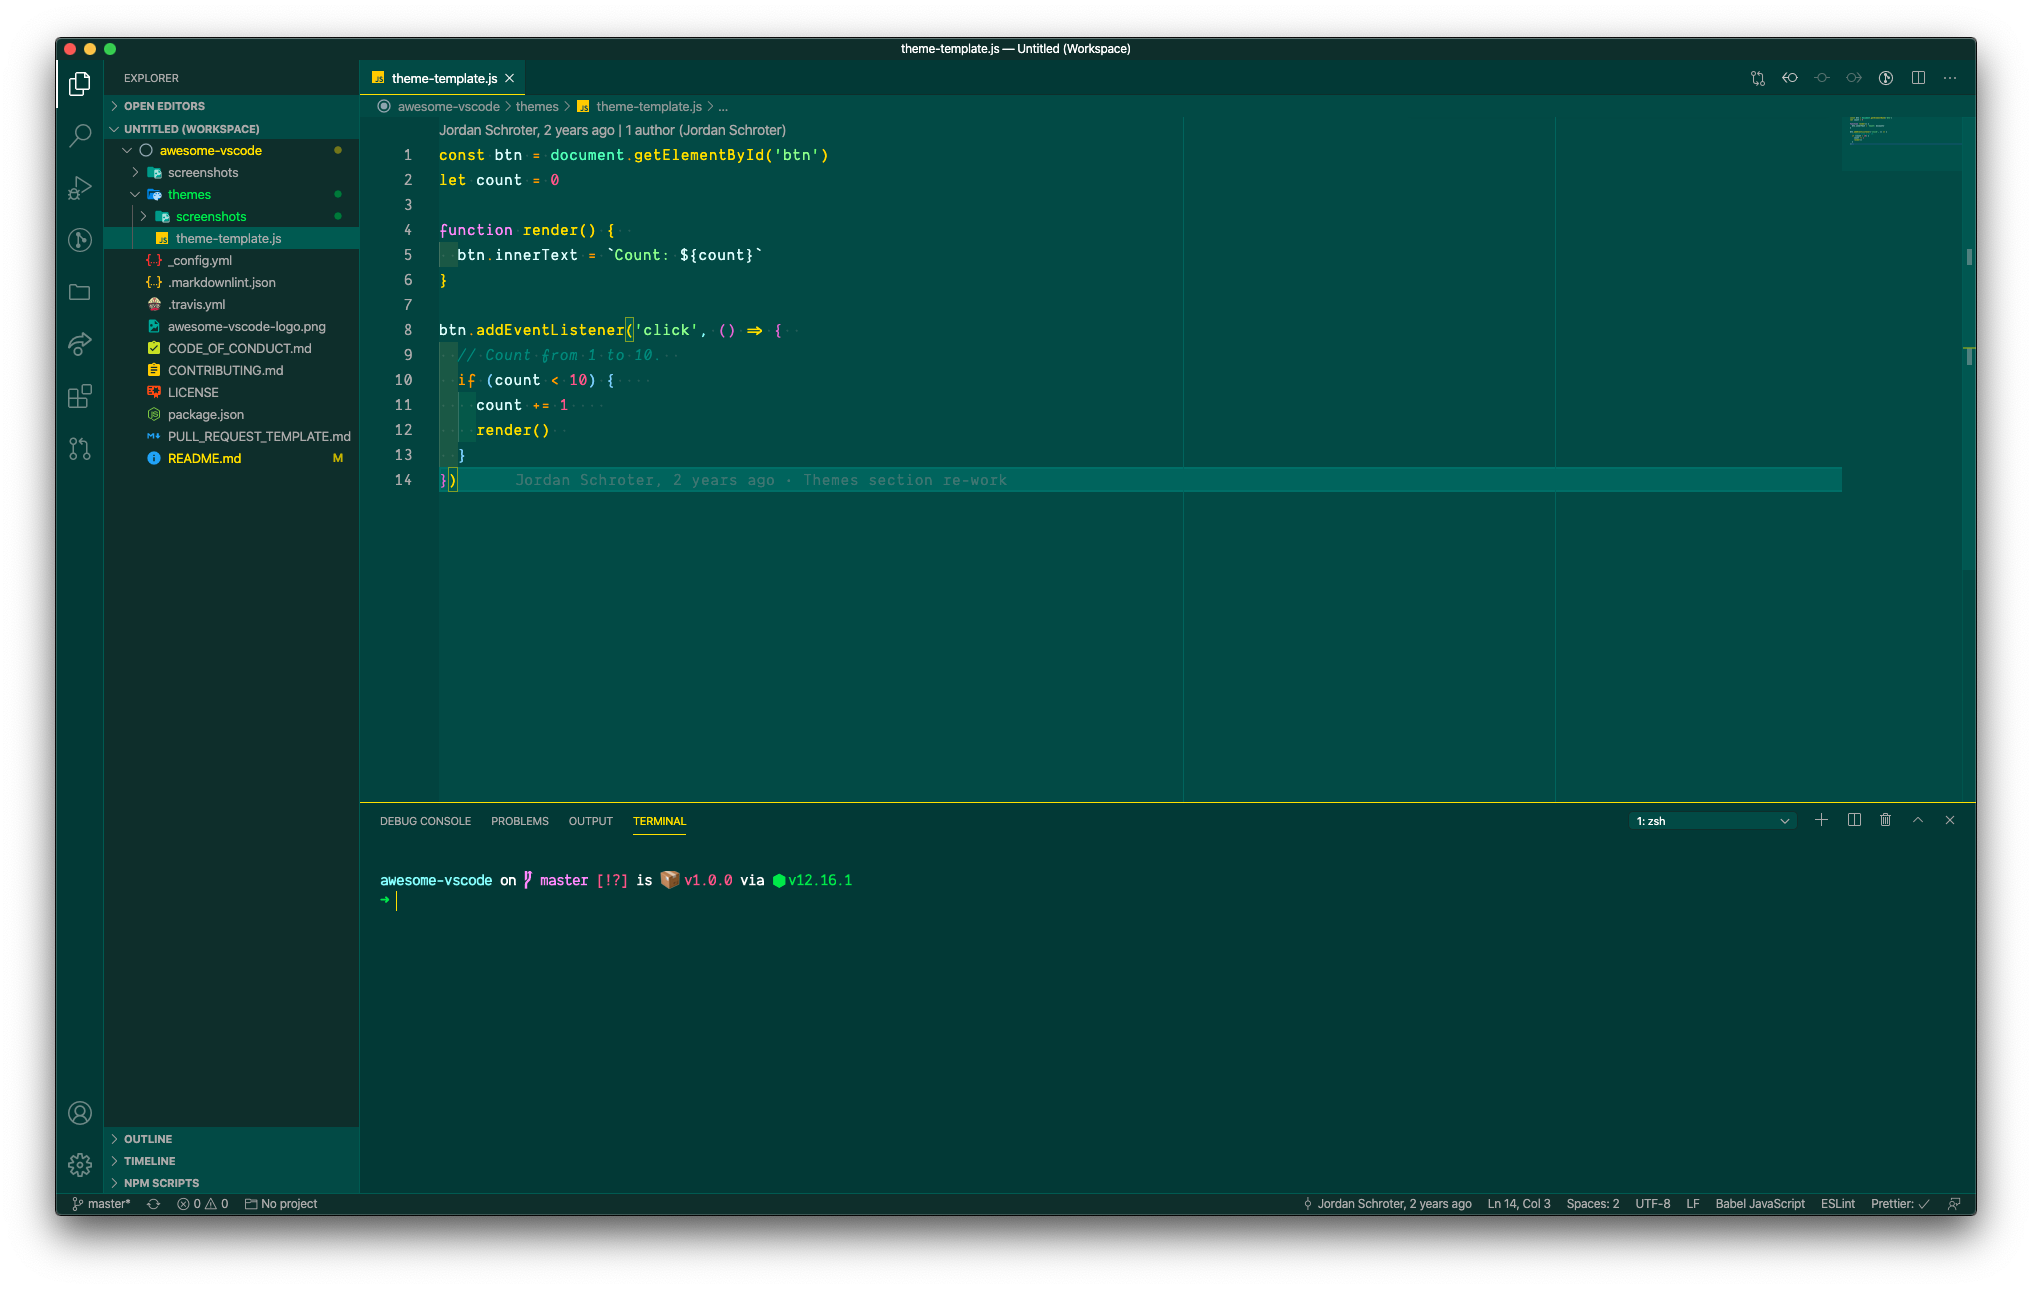Toggle ESLint status bar item
This screenshot has width=2032, height=1289.
(1837, 1204)
